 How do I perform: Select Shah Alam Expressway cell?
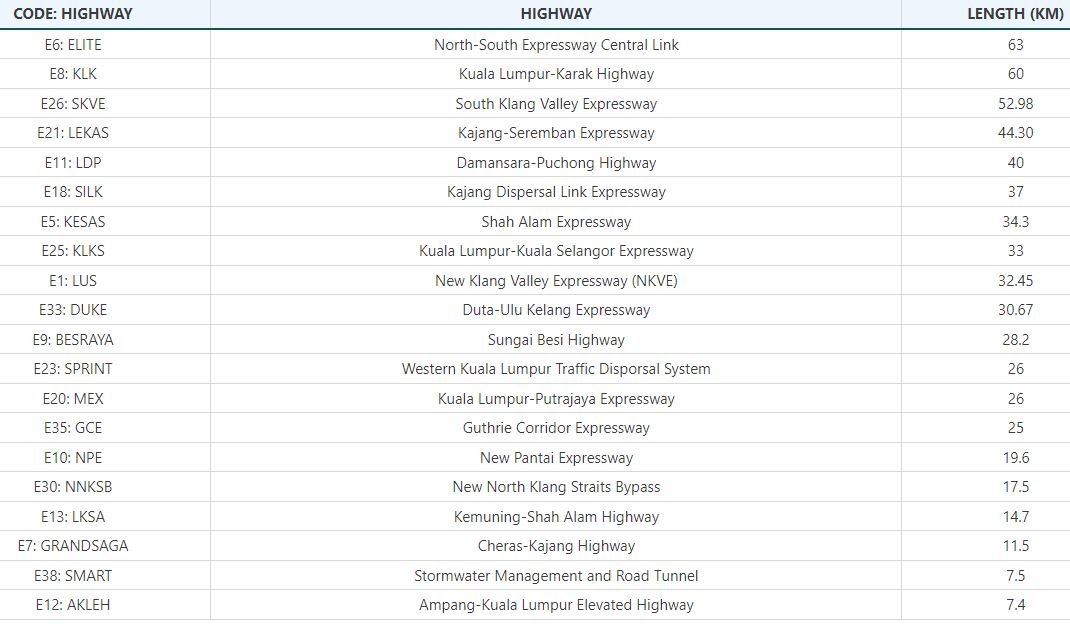point(556,222)
